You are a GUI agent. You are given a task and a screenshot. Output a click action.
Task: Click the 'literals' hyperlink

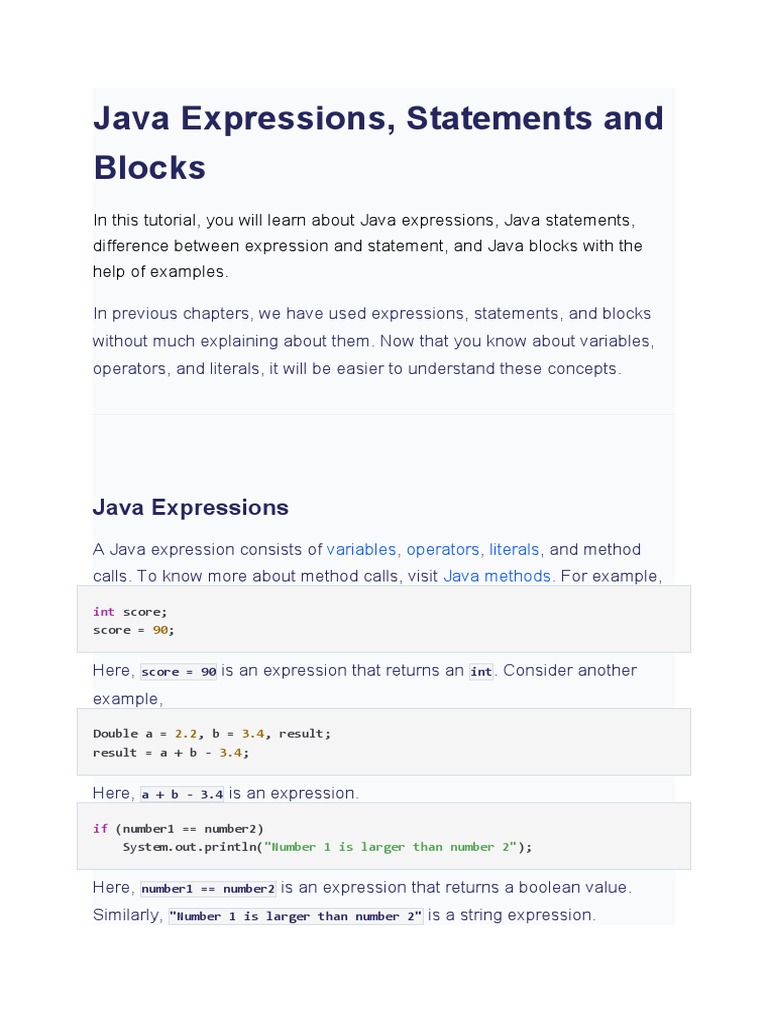(514, 549)
